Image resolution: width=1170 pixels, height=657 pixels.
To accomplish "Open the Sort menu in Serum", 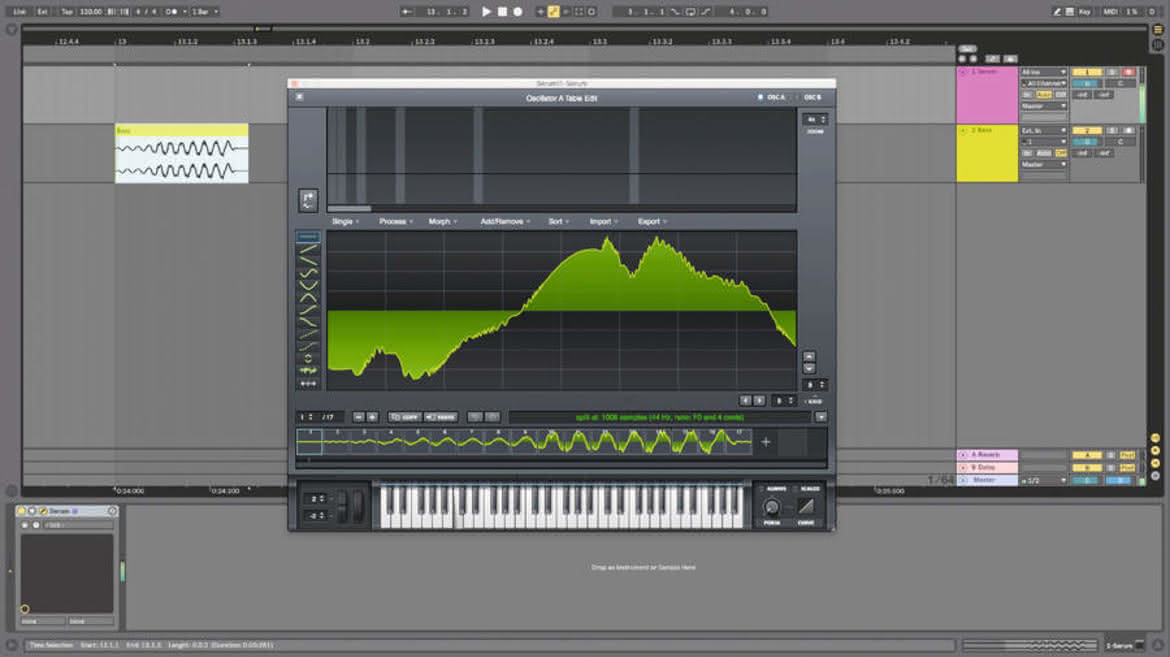I will coord(558,221).
